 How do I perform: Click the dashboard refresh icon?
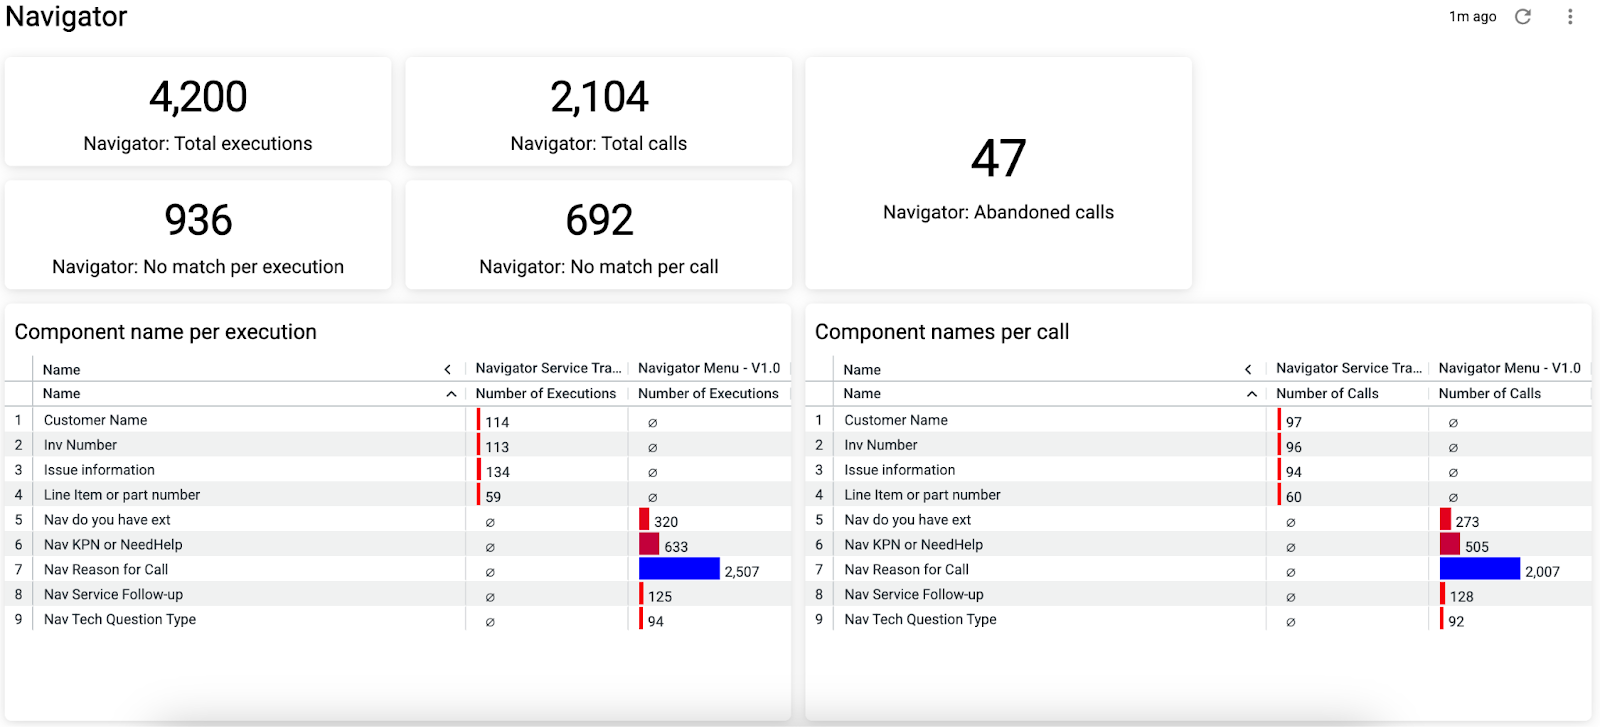tap(1523, 16)
